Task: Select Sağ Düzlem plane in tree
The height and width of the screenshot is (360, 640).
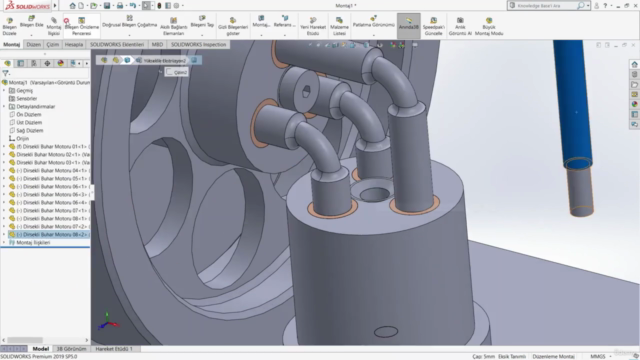Action: [30, 131]
